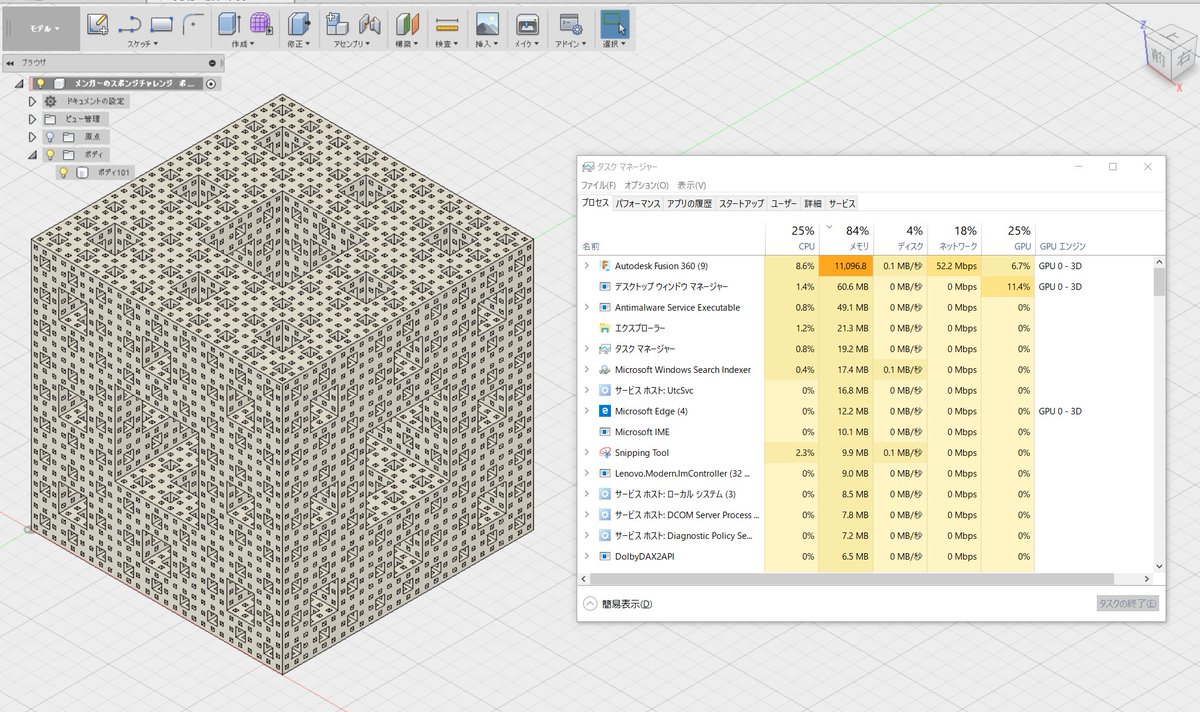1200x712 pixels.
Task: Select the New Component assemble icon
Action: pos(337,24)
